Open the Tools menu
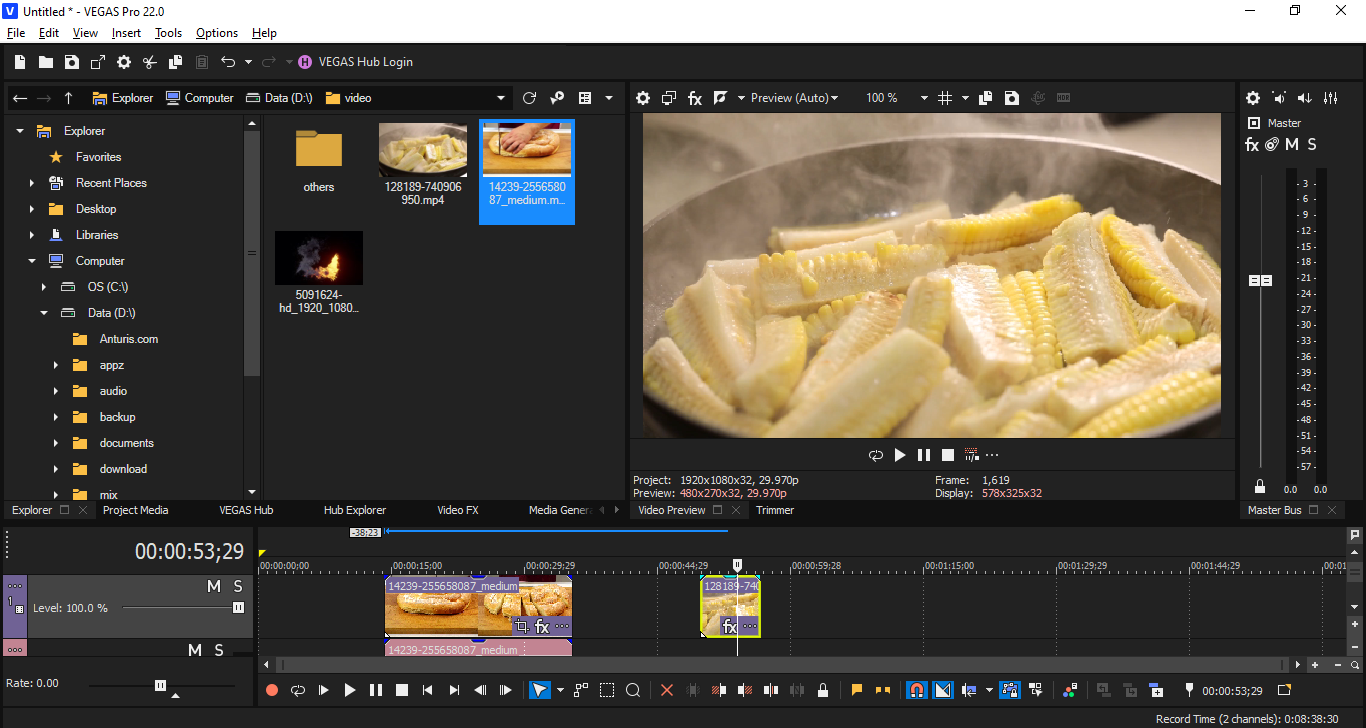This screenshot has width=1366, height=728. (168, 32)
